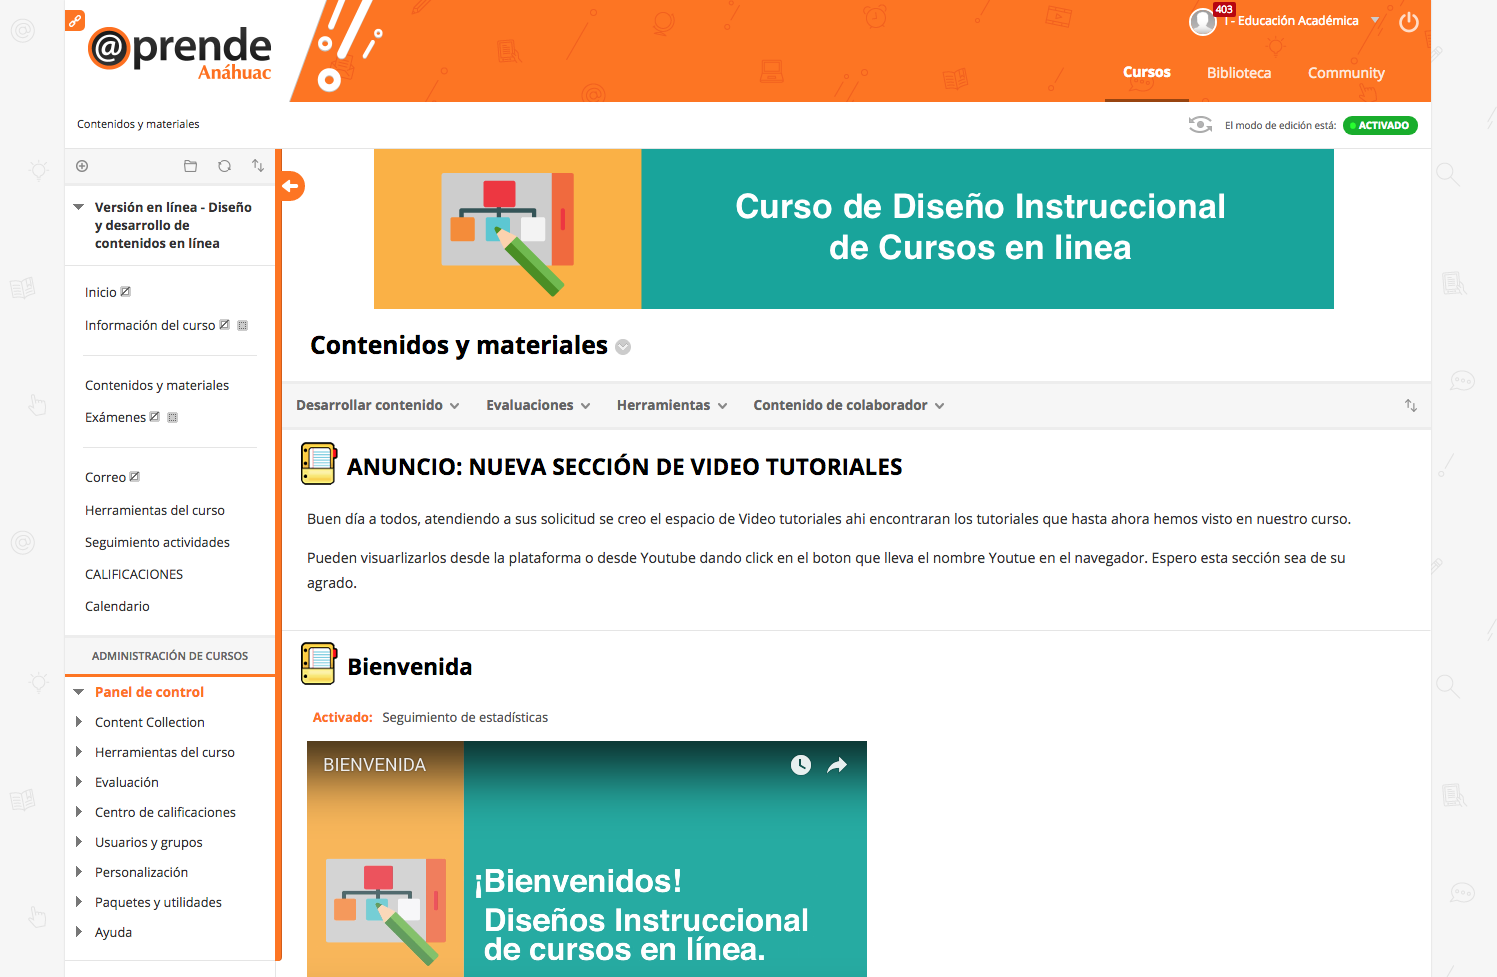Expand Centro de calificaciones tree item
The width and height of the screenshot is (1497, 977).
(79, 812)
